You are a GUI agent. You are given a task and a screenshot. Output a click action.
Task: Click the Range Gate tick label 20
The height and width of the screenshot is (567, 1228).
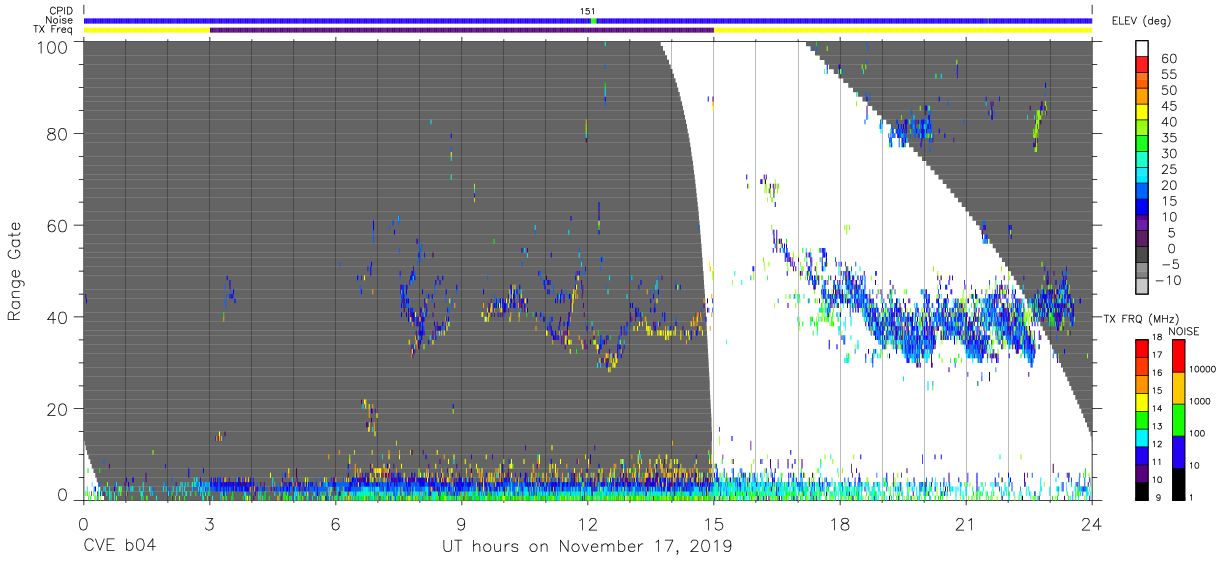click(x=58, y=410)
